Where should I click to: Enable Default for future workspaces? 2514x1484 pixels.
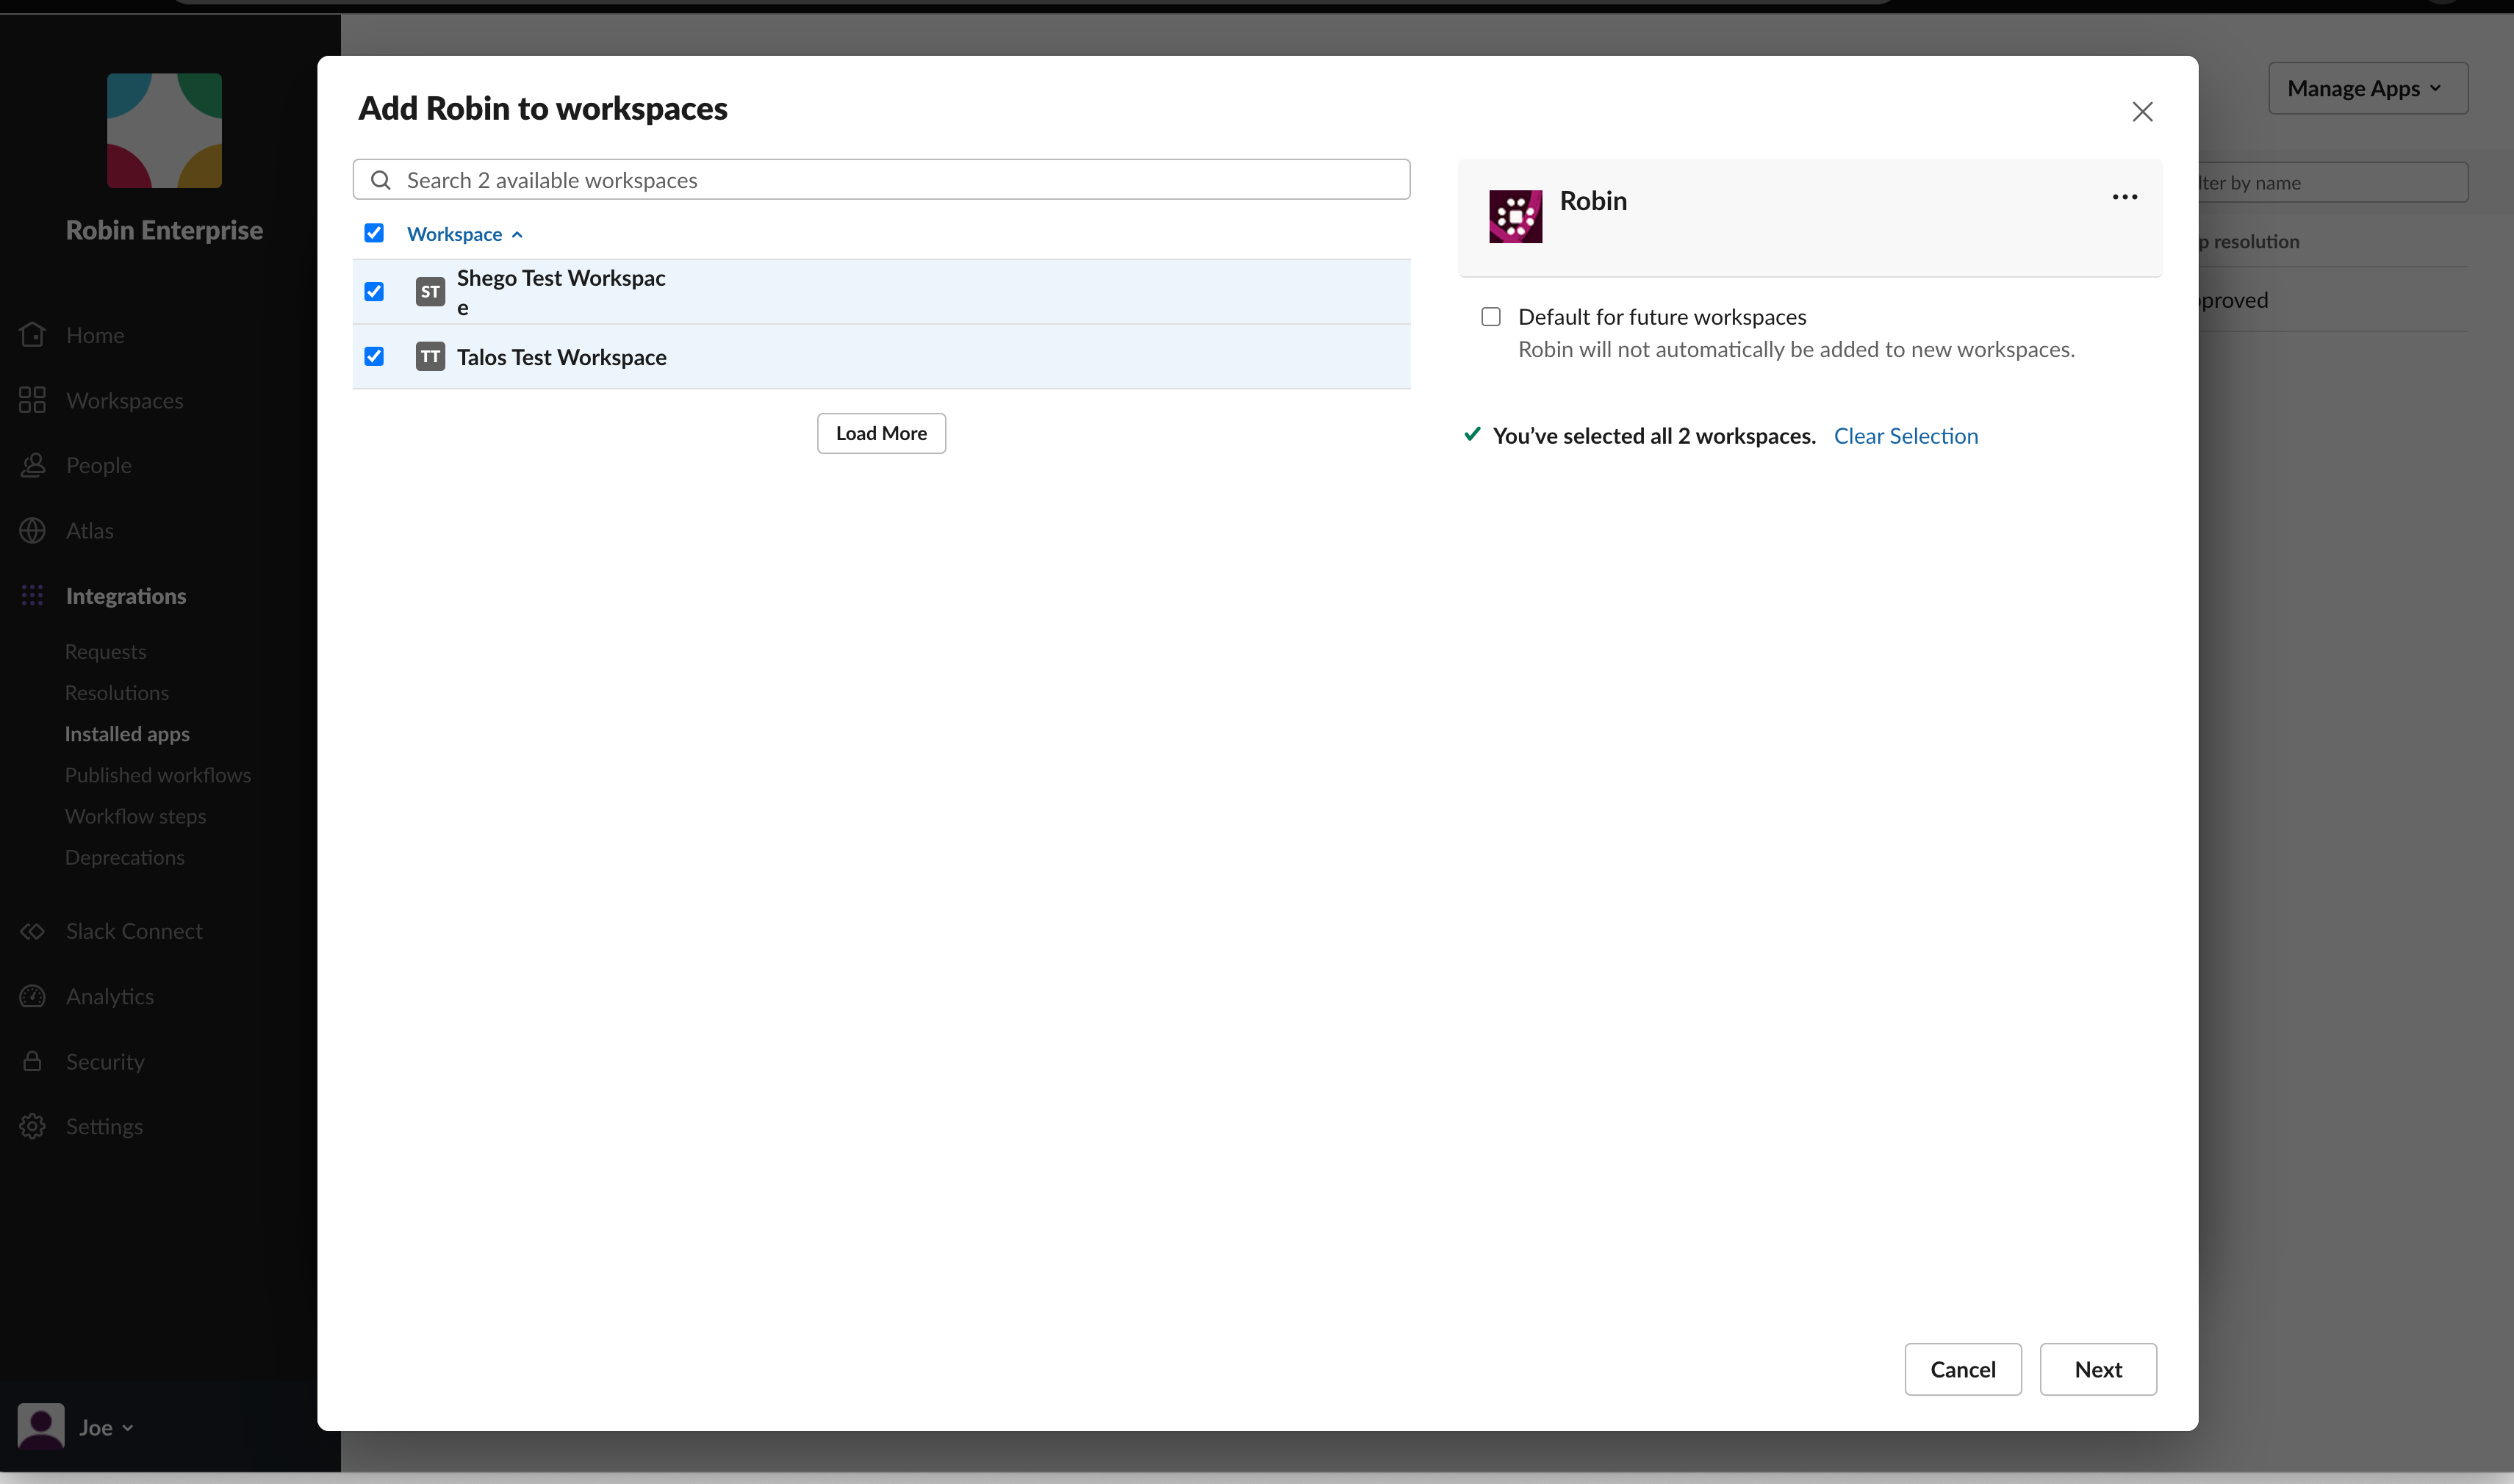(x=1490, y=316)
